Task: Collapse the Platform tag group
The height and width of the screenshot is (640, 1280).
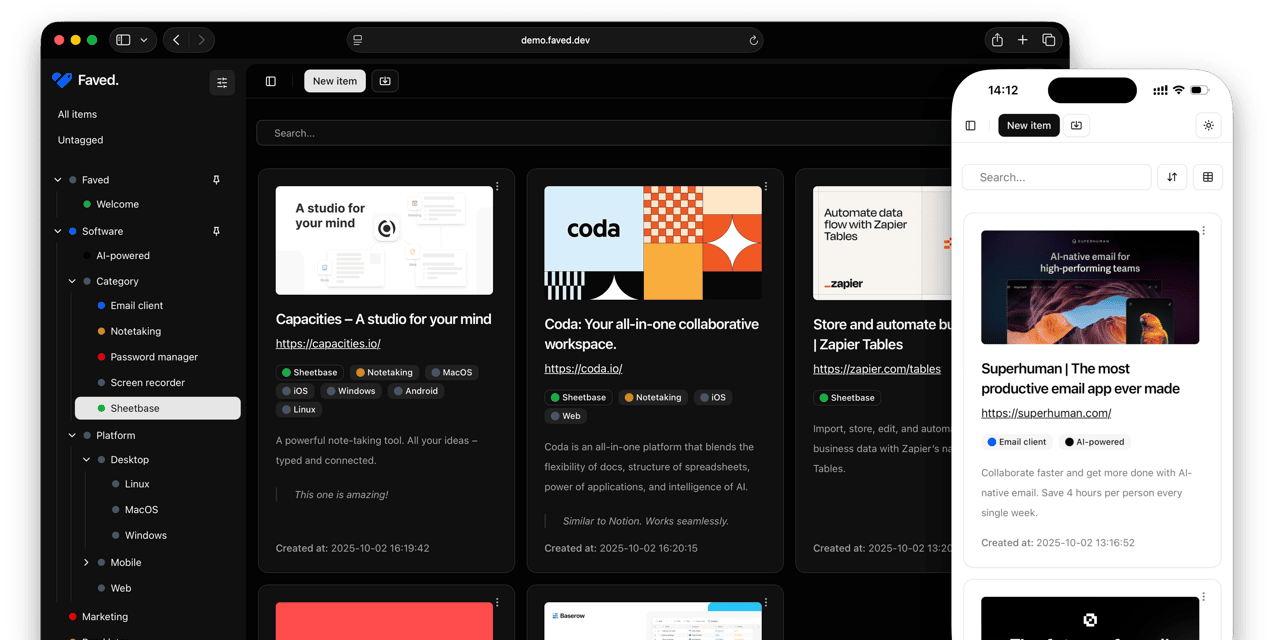Action: tap(72, 436)
